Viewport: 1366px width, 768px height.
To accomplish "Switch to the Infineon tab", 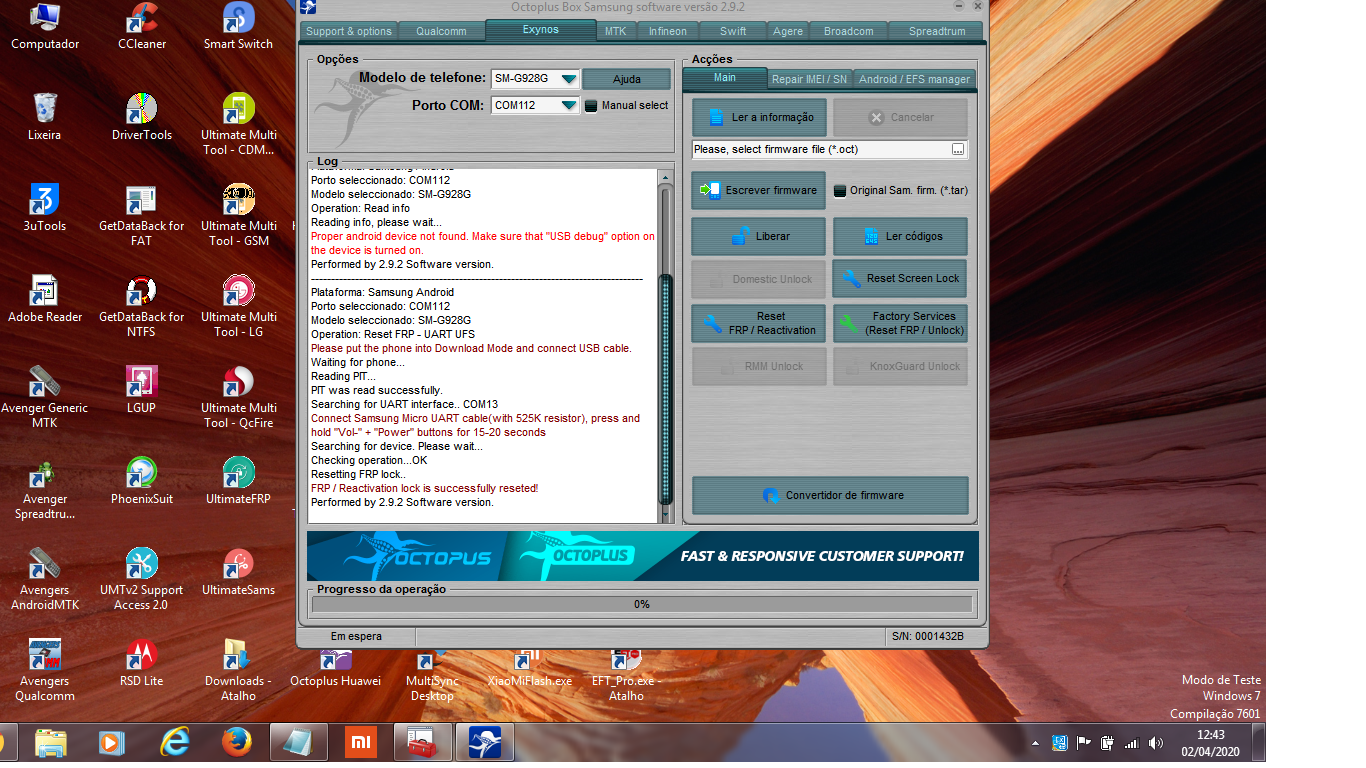I will (x=668, y=31).
